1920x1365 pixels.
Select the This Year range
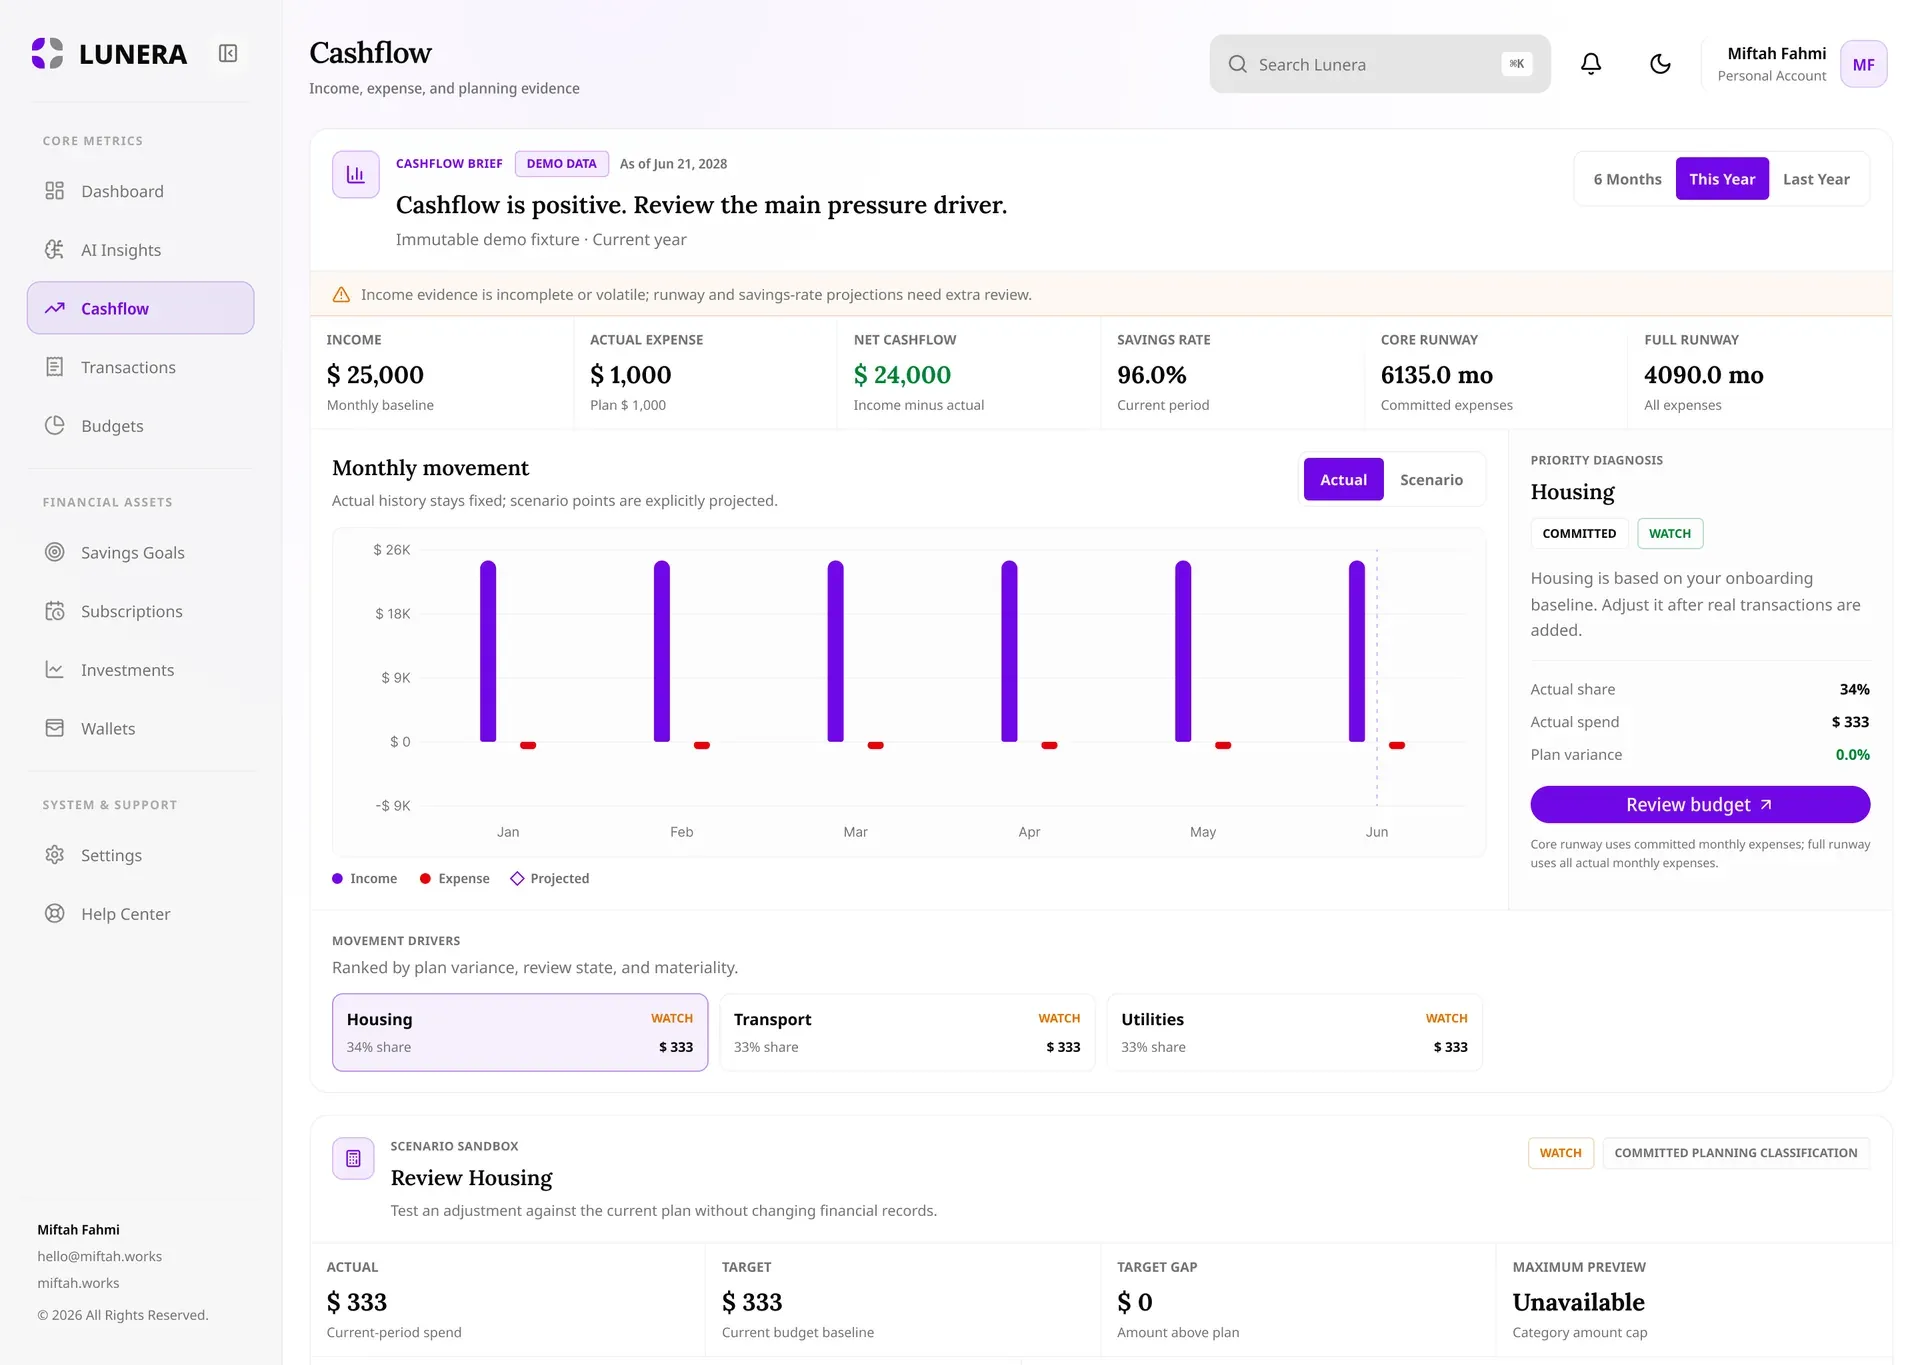tap(1722, 179)
